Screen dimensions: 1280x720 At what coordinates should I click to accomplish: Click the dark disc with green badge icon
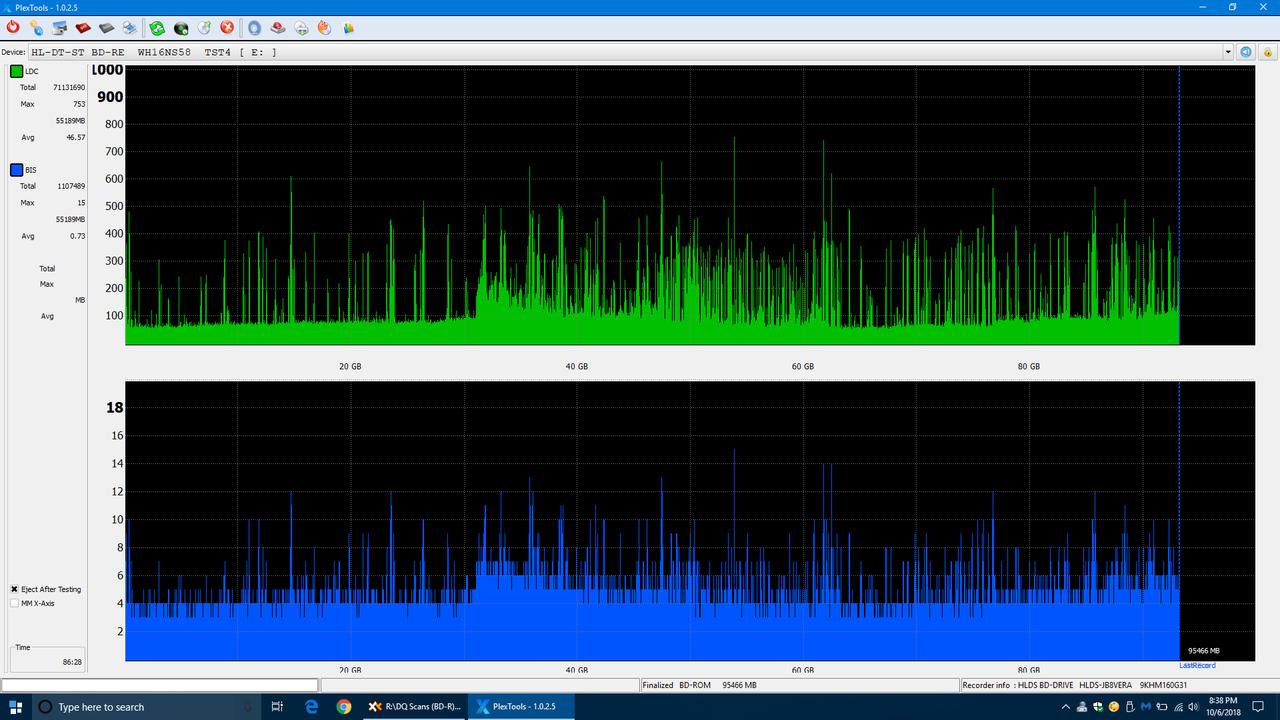coord(181,28)
